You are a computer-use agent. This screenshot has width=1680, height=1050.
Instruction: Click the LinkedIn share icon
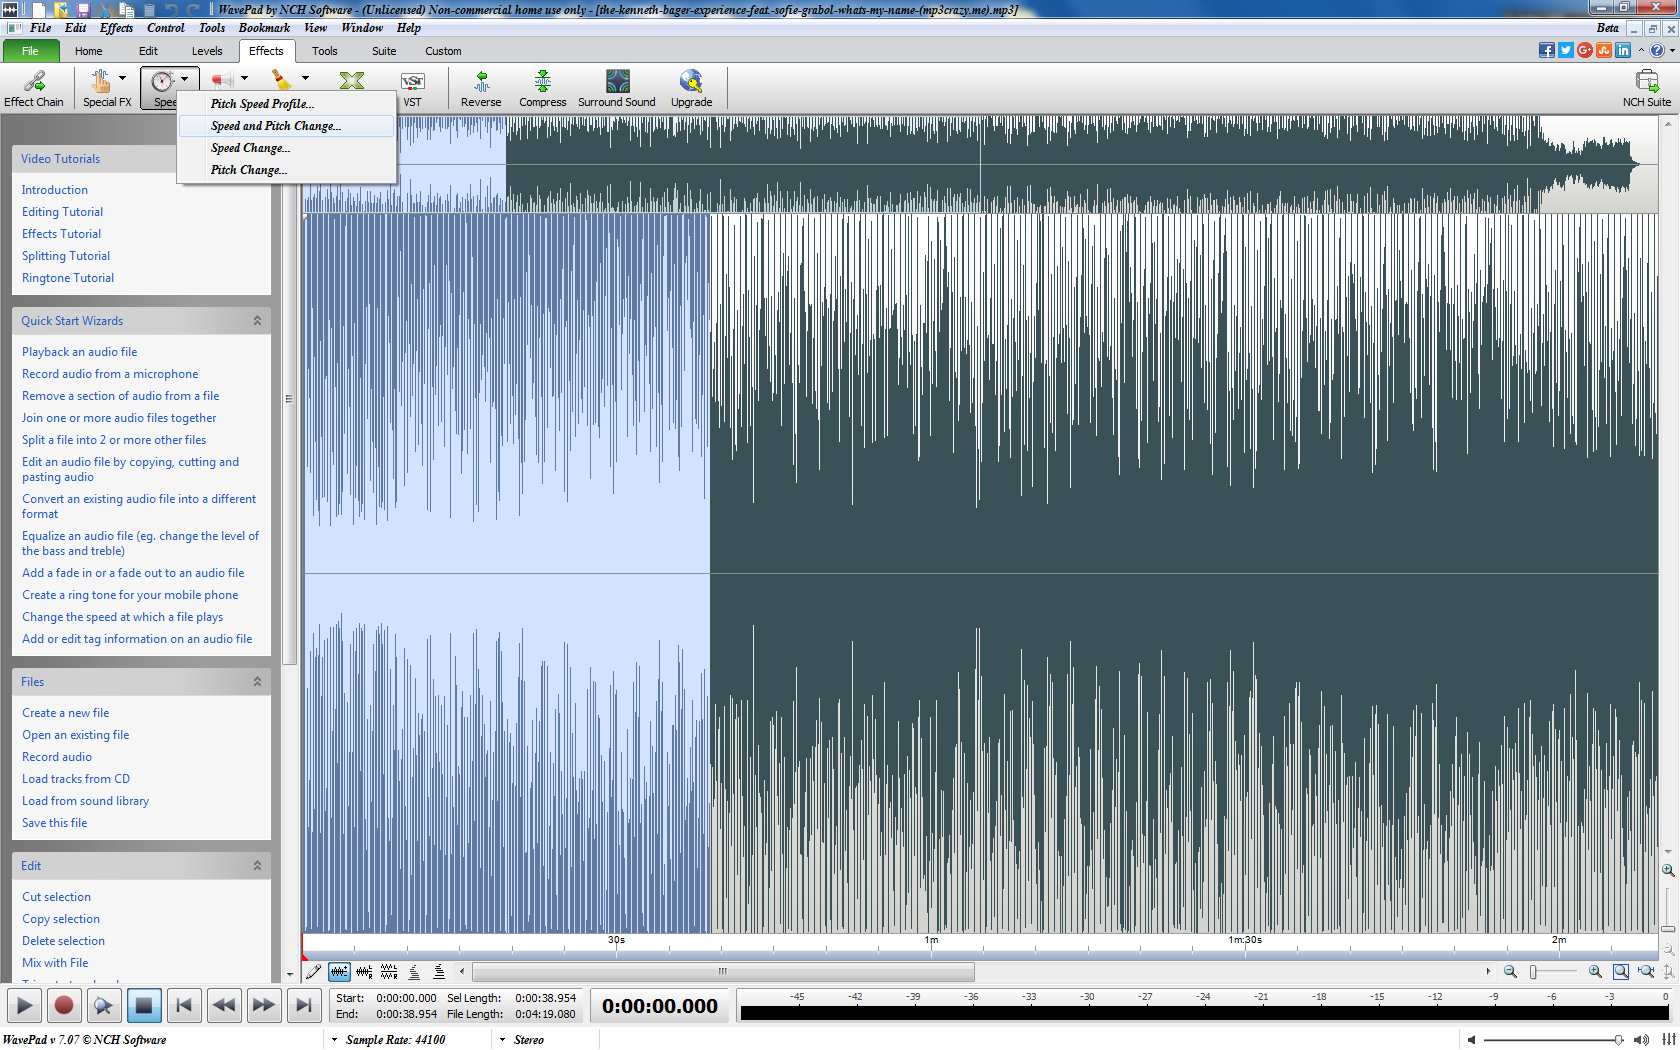[x=1623, y=50]
